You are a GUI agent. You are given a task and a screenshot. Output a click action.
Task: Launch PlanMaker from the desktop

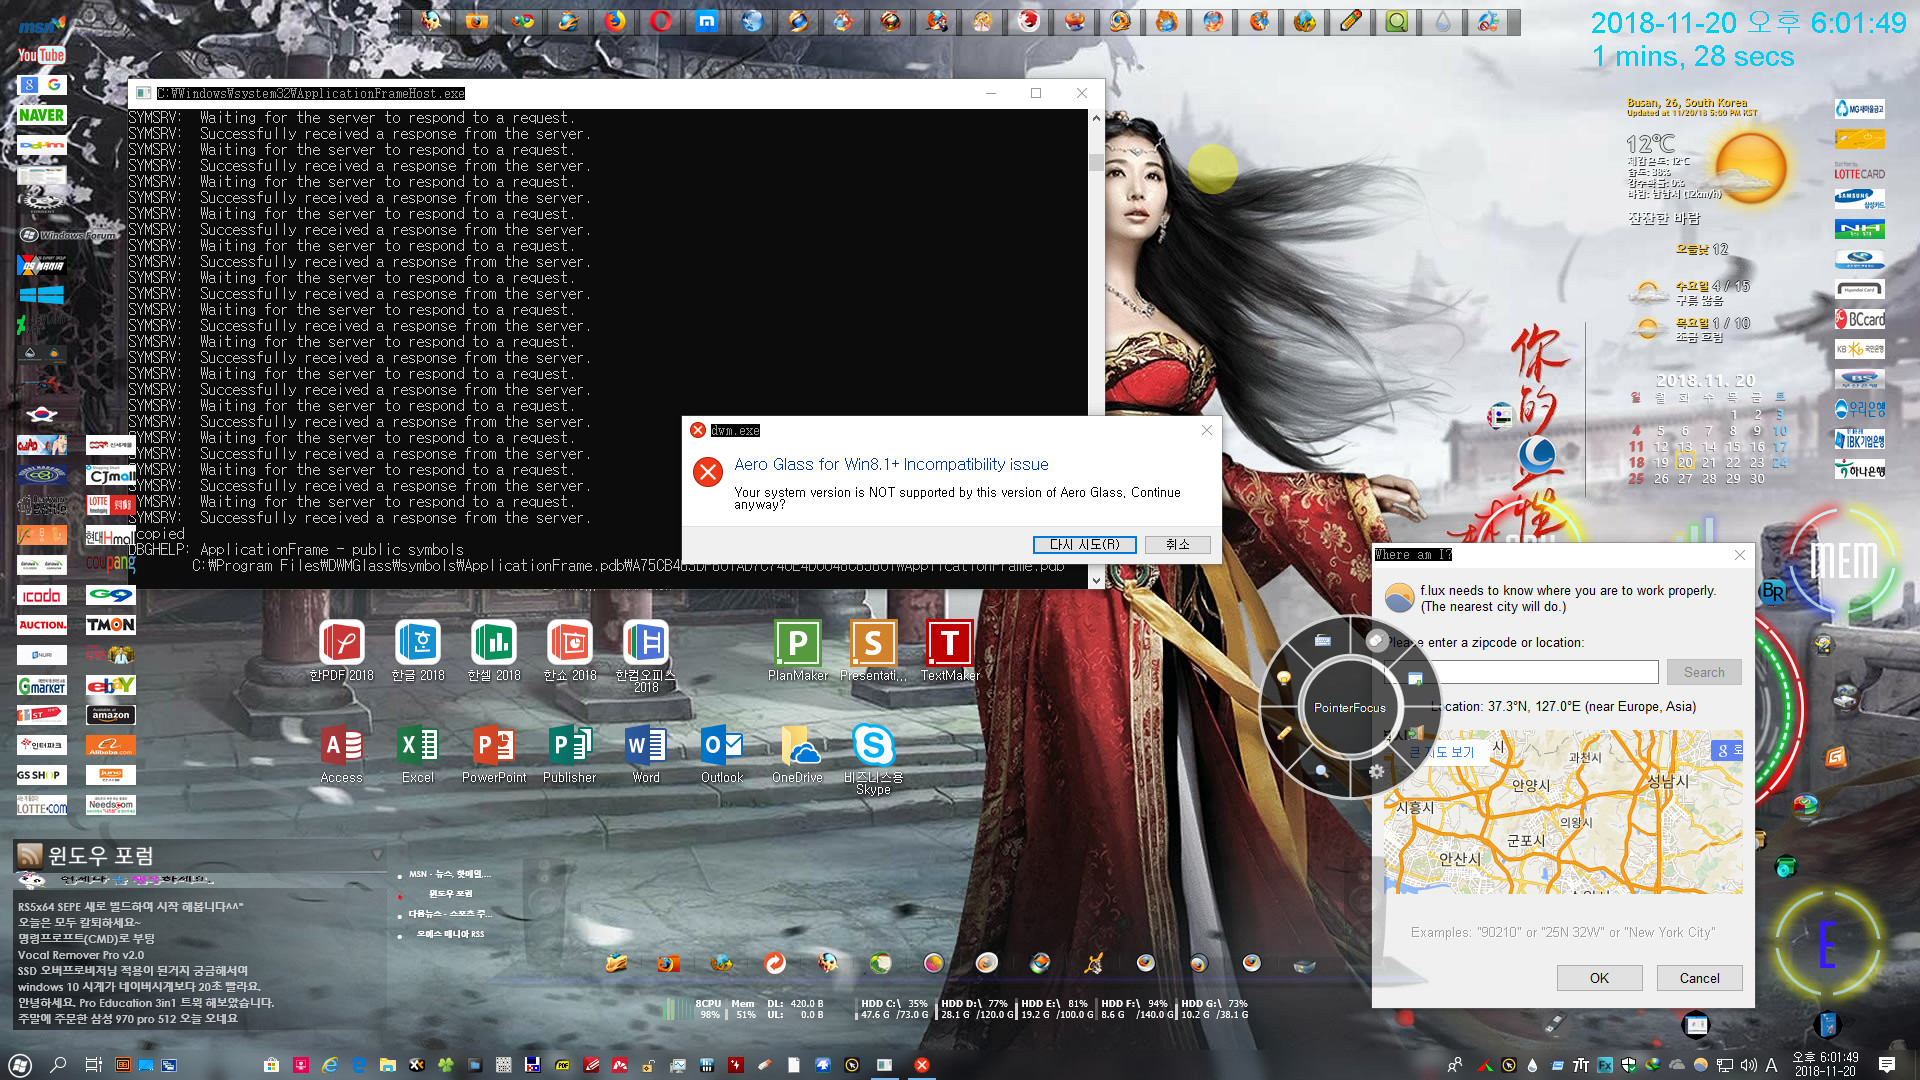pos(798,651)
